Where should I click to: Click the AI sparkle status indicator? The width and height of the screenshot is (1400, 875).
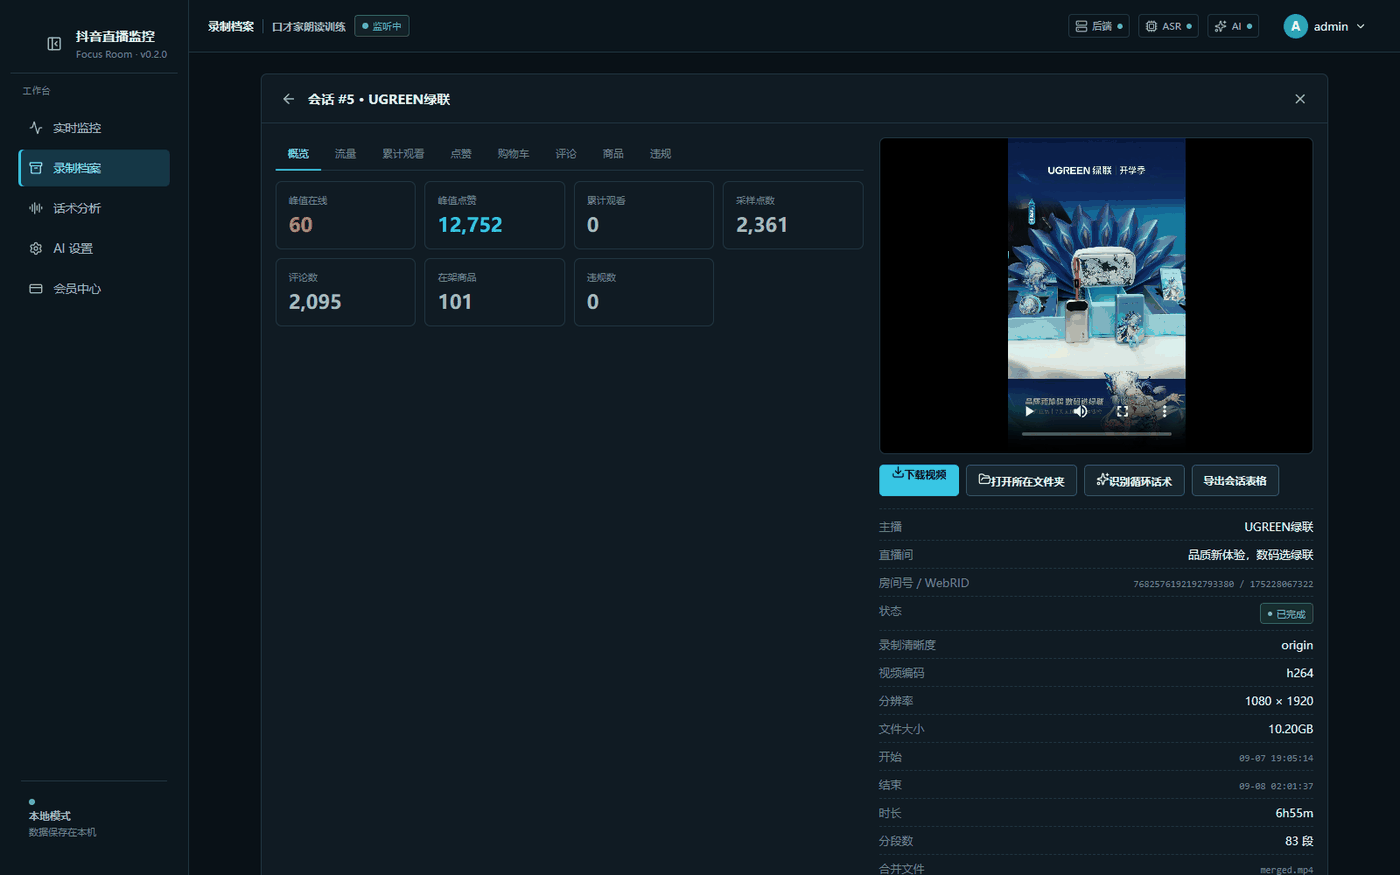point(1233,26)
